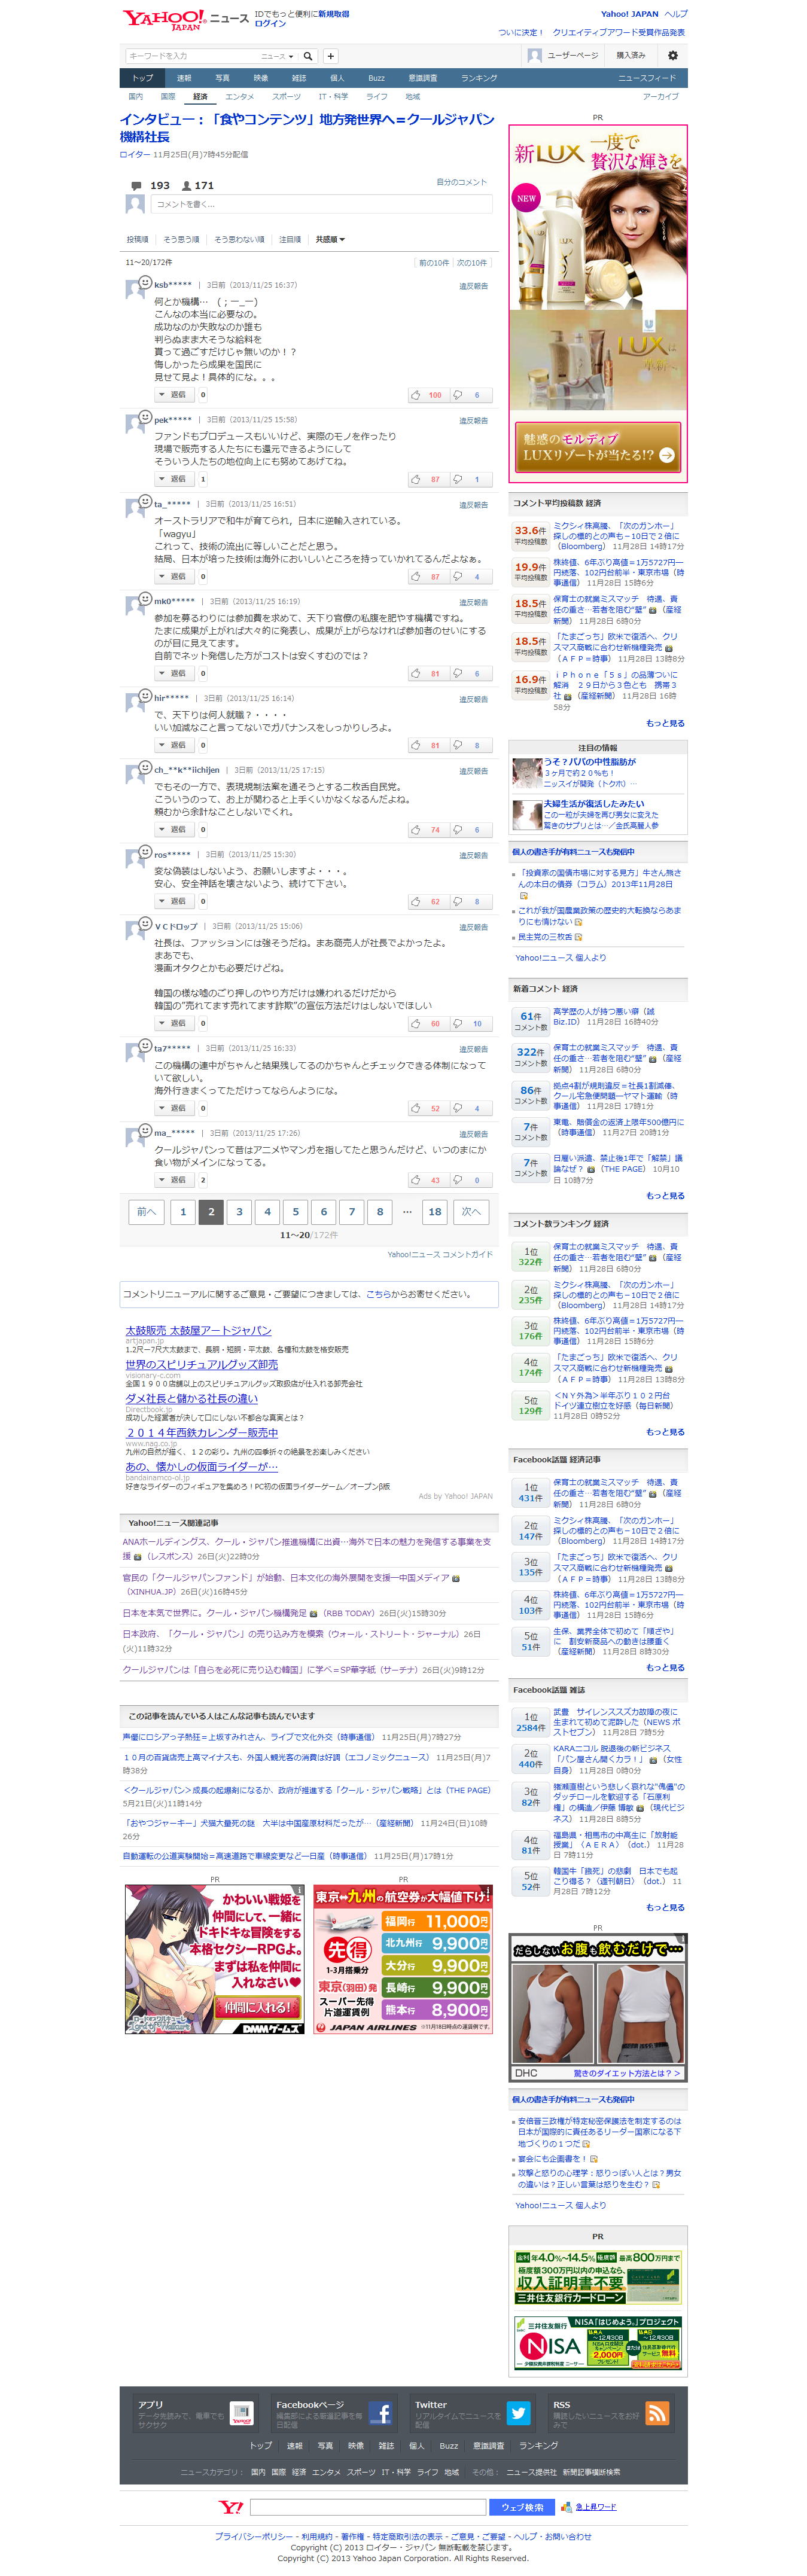Click thumbs-up on hir***** comment
807x2576 pixels.
(415, 745)
